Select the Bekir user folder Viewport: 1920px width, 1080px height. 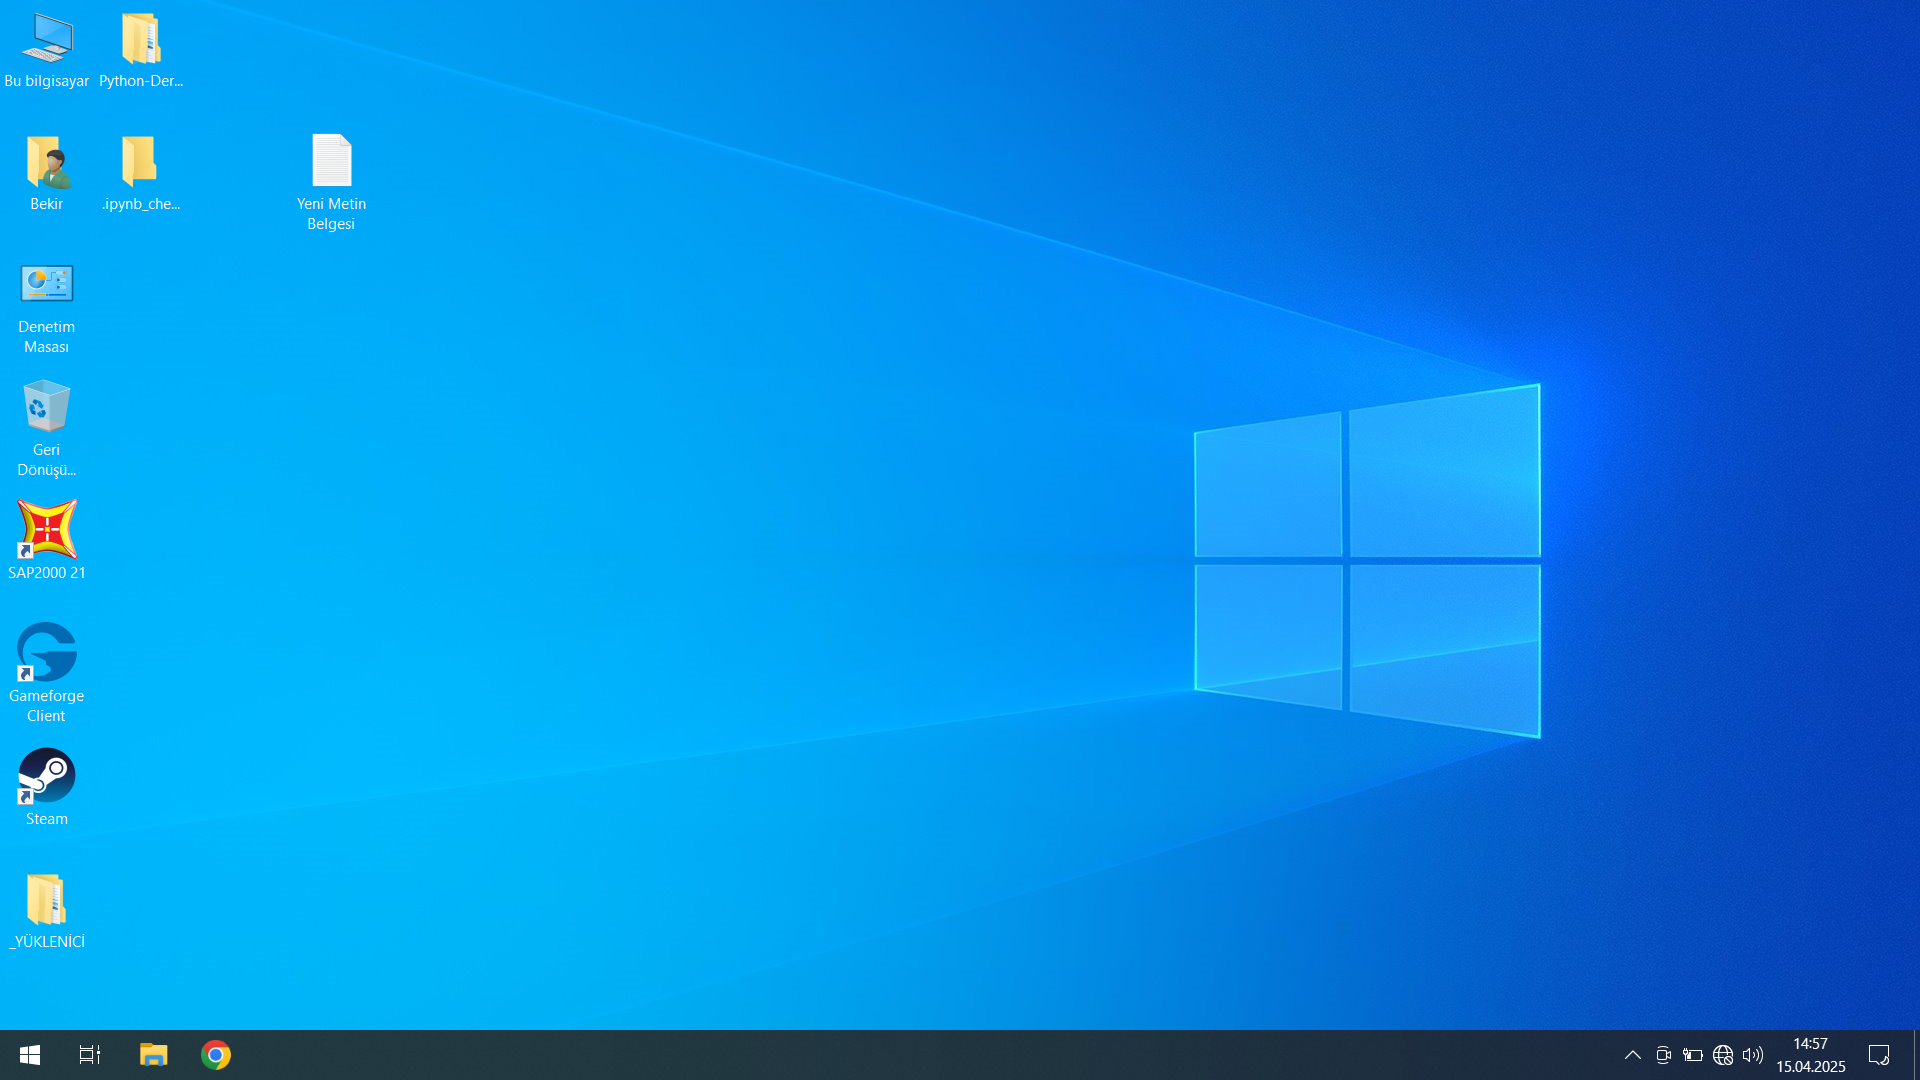[47, 163]
